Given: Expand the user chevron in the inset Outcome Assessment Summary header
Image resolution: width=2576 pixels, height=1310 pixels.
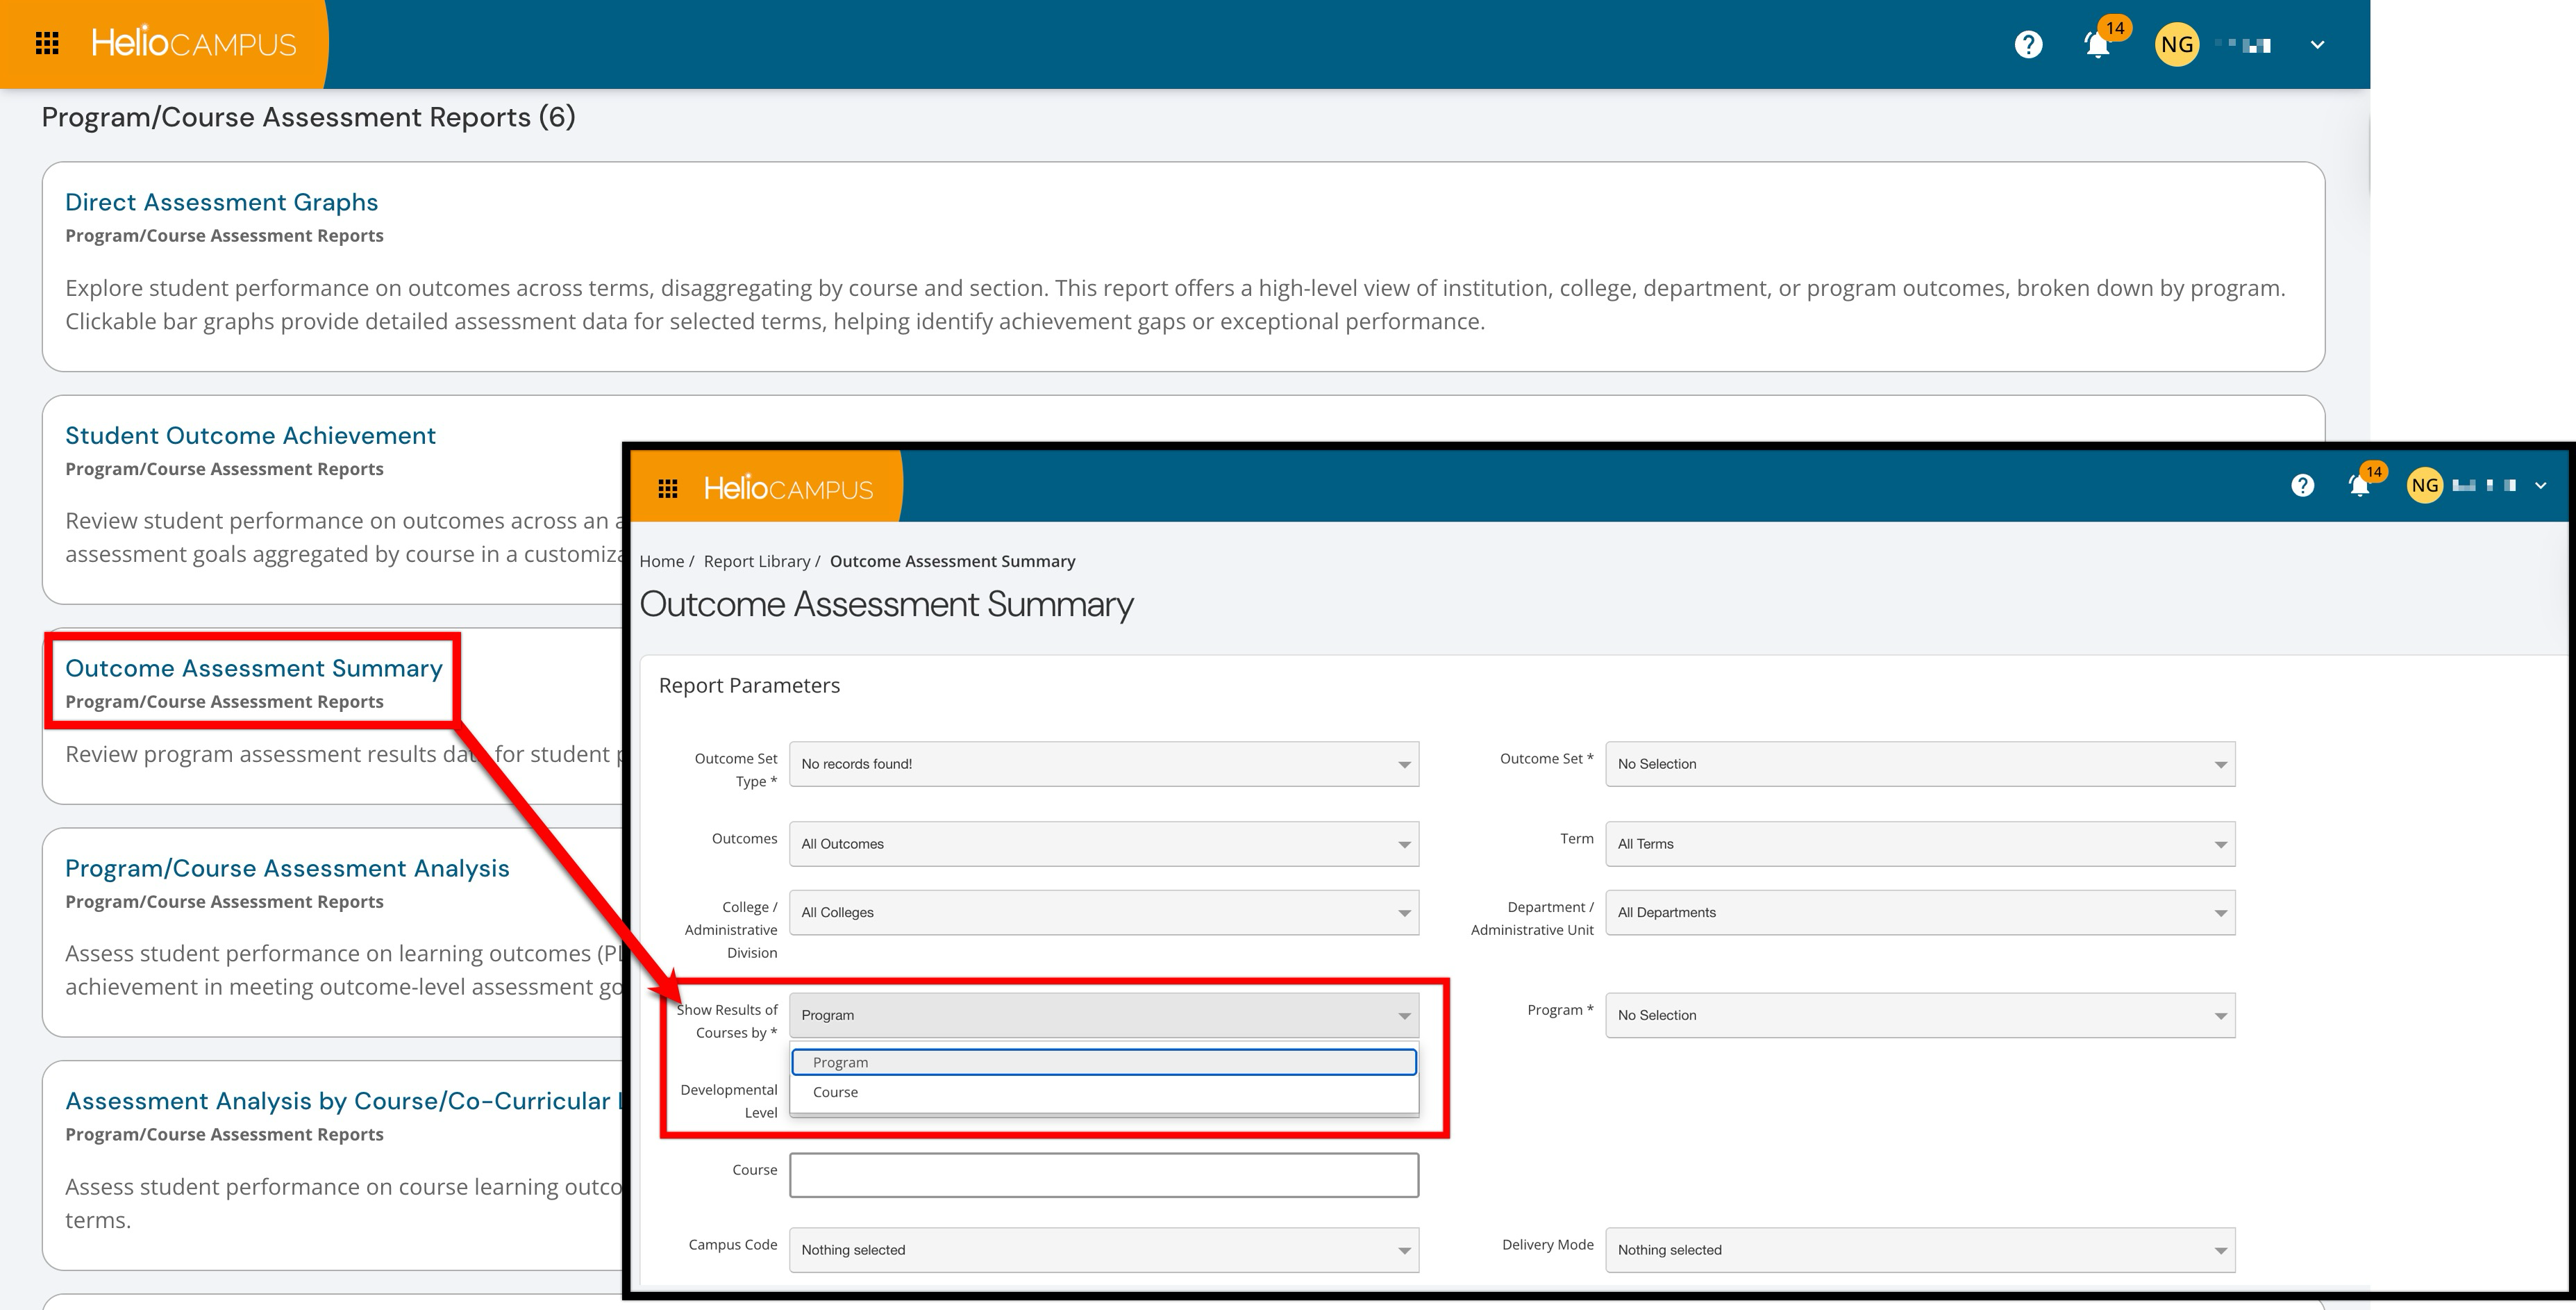Looking at the screenshot, I should pos(2541,486).
